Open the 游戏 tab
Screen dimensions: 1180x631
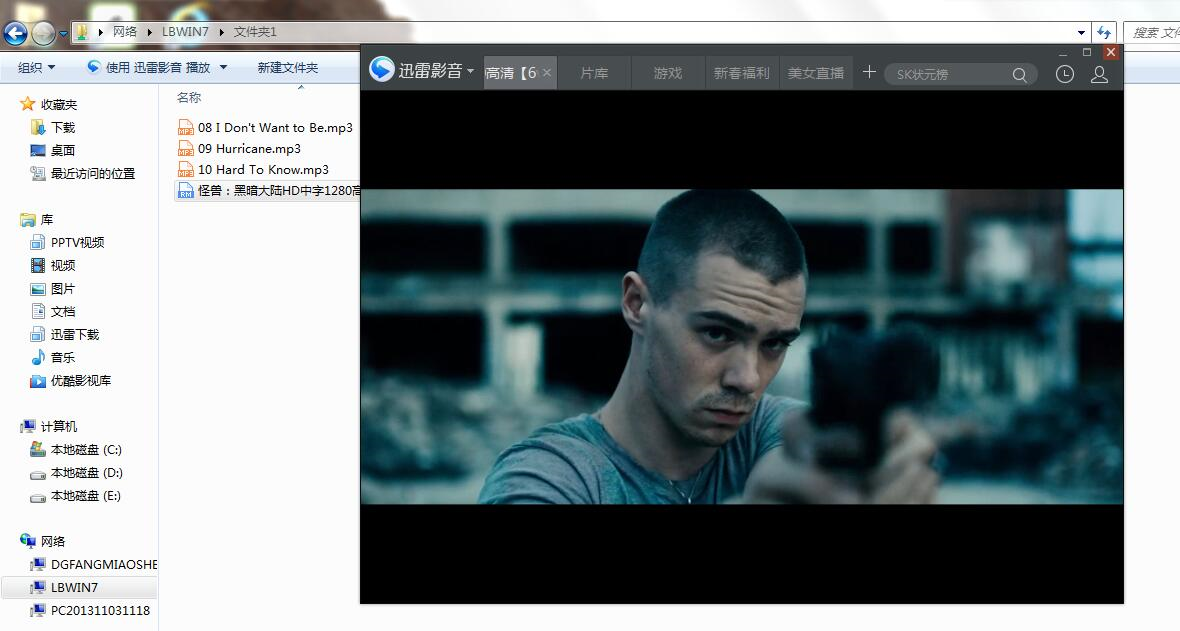tap(668, 73)
